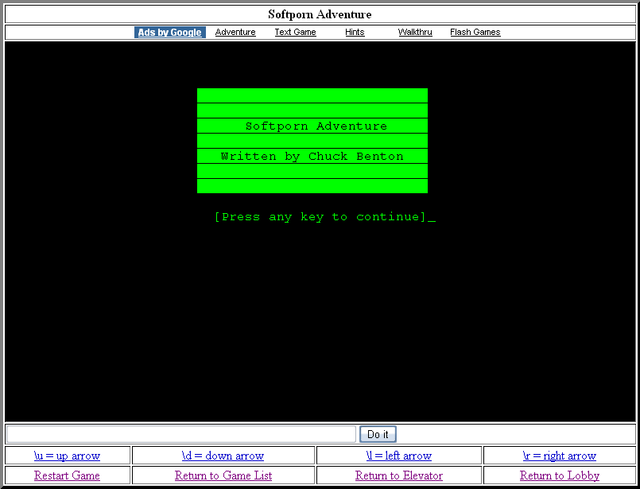
Task: Click the Ads by Google label
Action: 170,32
